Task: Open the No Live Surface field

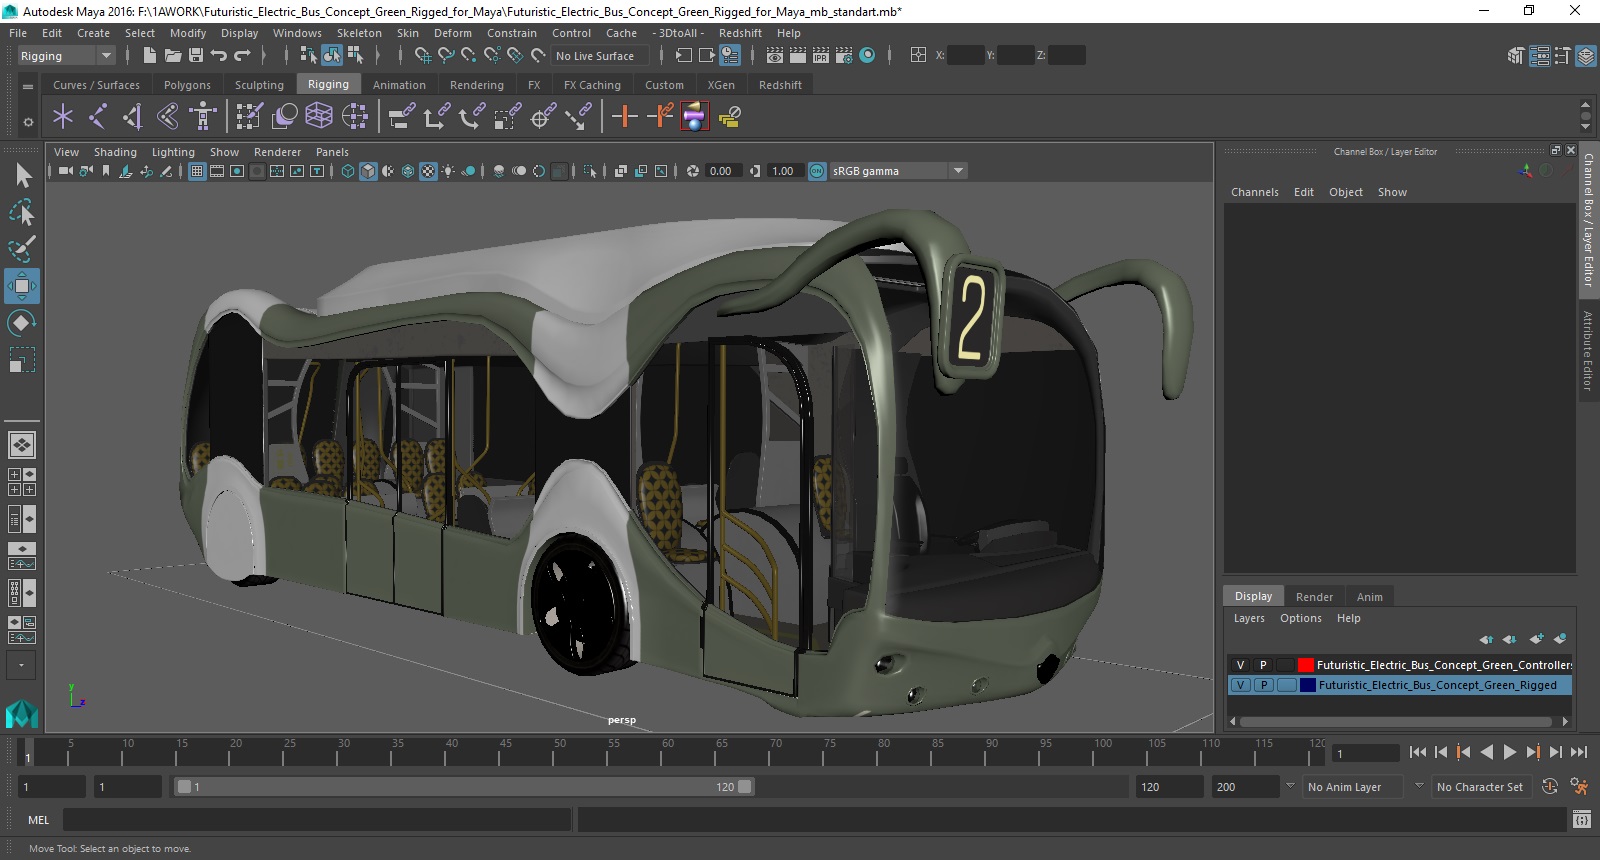Action: tap(600, 56)
